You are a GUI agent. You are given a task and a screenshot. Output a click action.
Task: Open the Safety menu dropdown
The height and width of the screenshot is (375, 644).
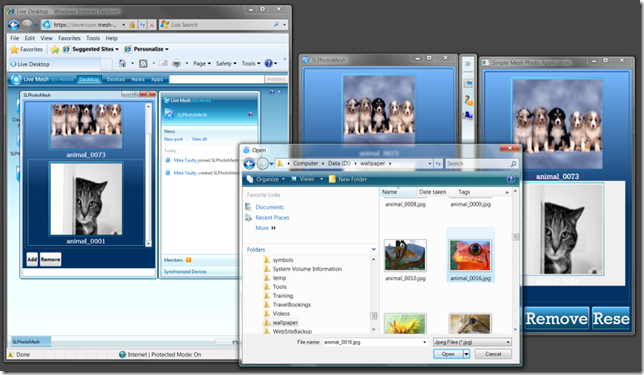point(226,64)
